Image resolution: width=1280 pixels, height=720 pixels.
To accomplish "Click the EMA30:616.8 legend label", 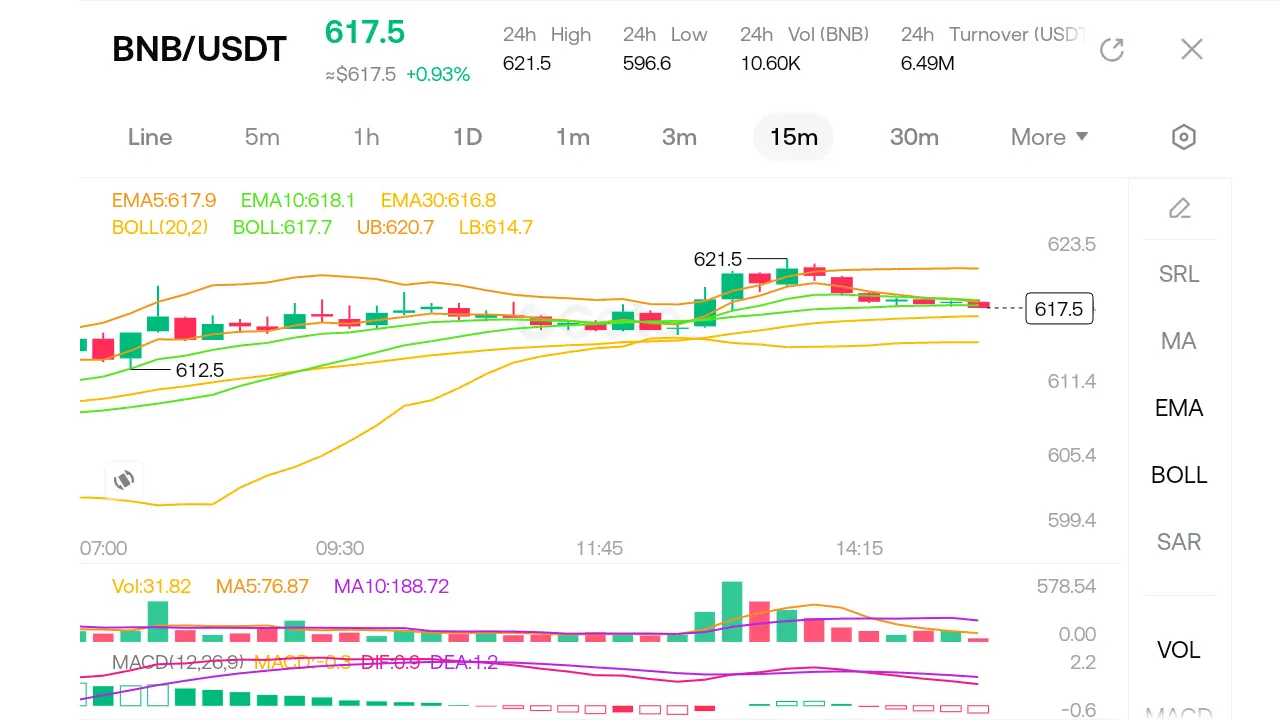I will point(439,200).
